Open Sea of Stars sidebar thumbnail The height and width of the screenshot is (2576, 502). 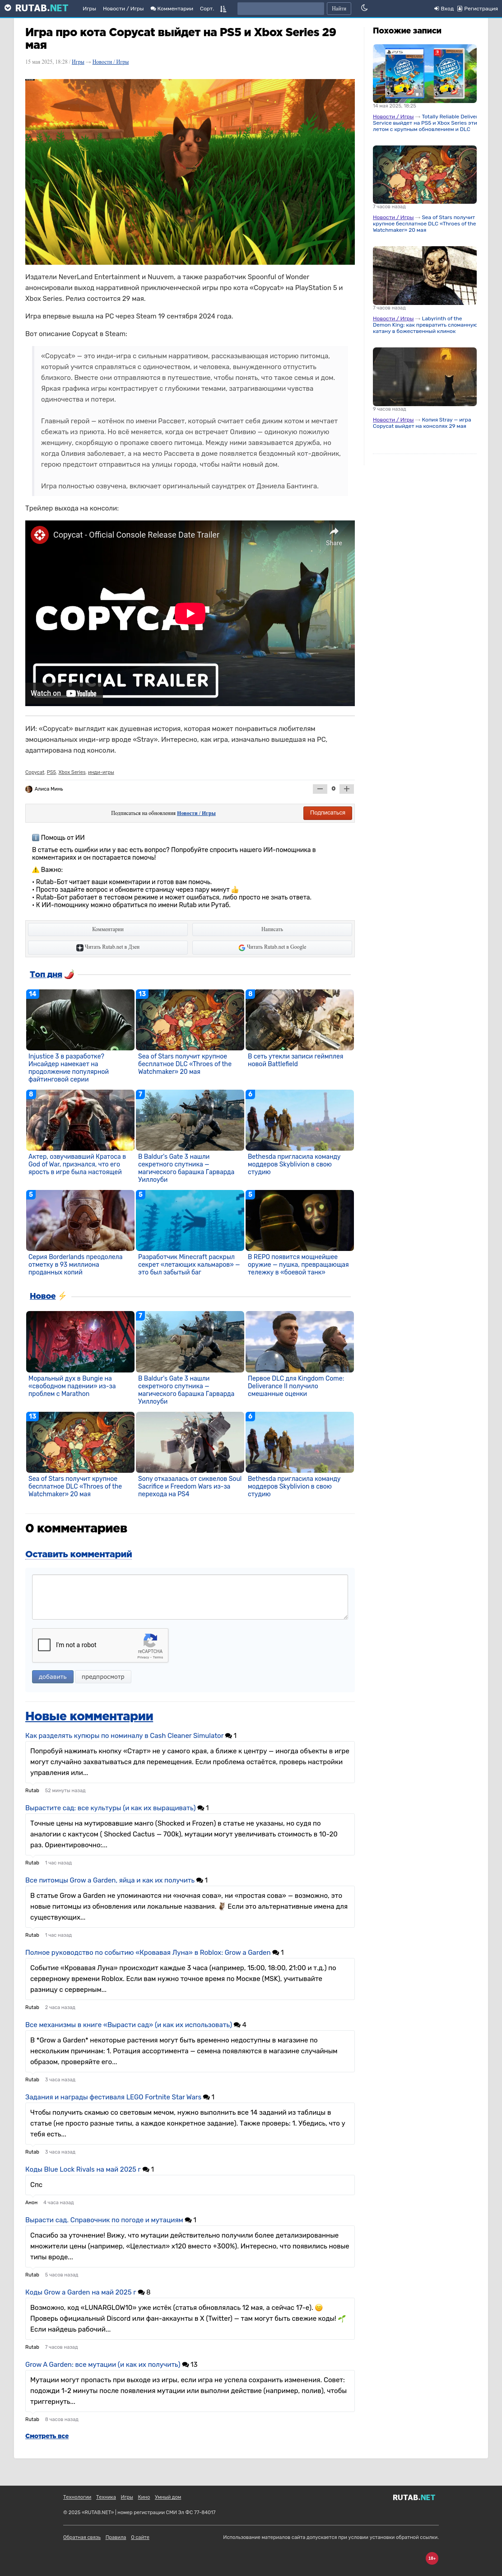click(x=424, y=174)
